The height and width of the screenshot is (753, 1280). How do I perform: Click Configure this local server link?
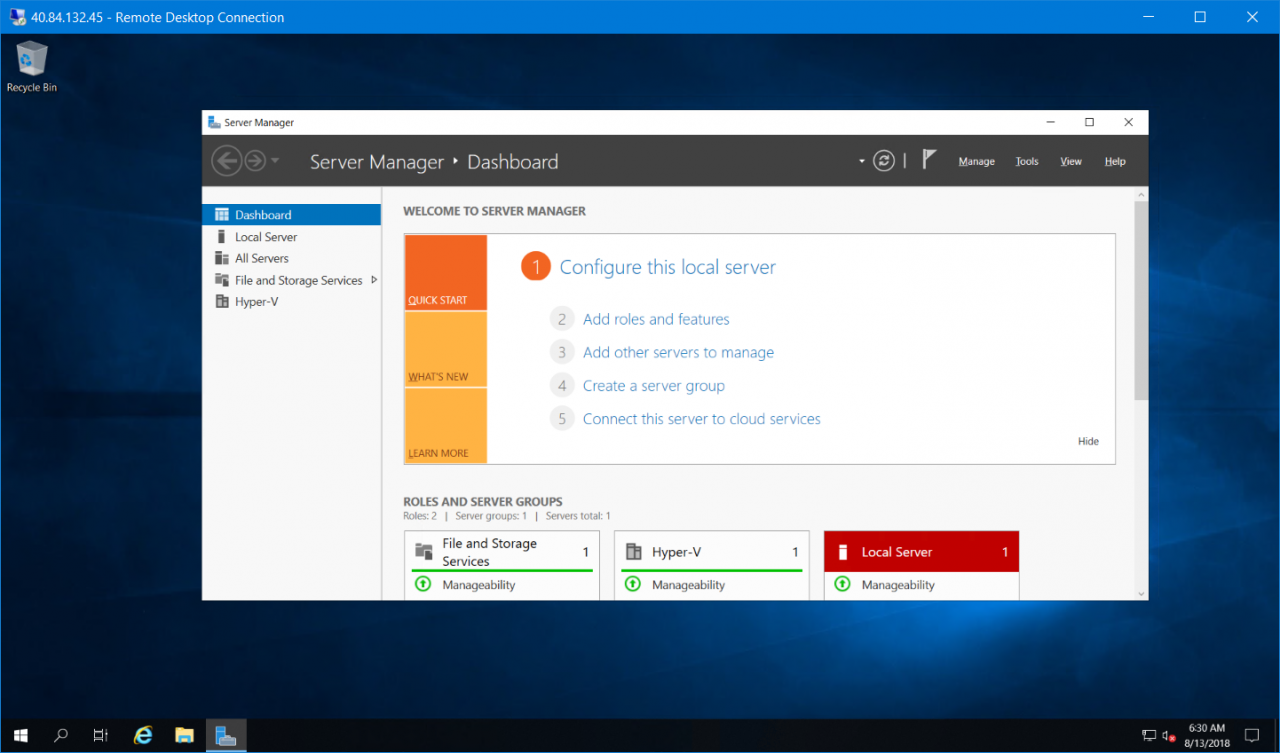coord(667,267)
